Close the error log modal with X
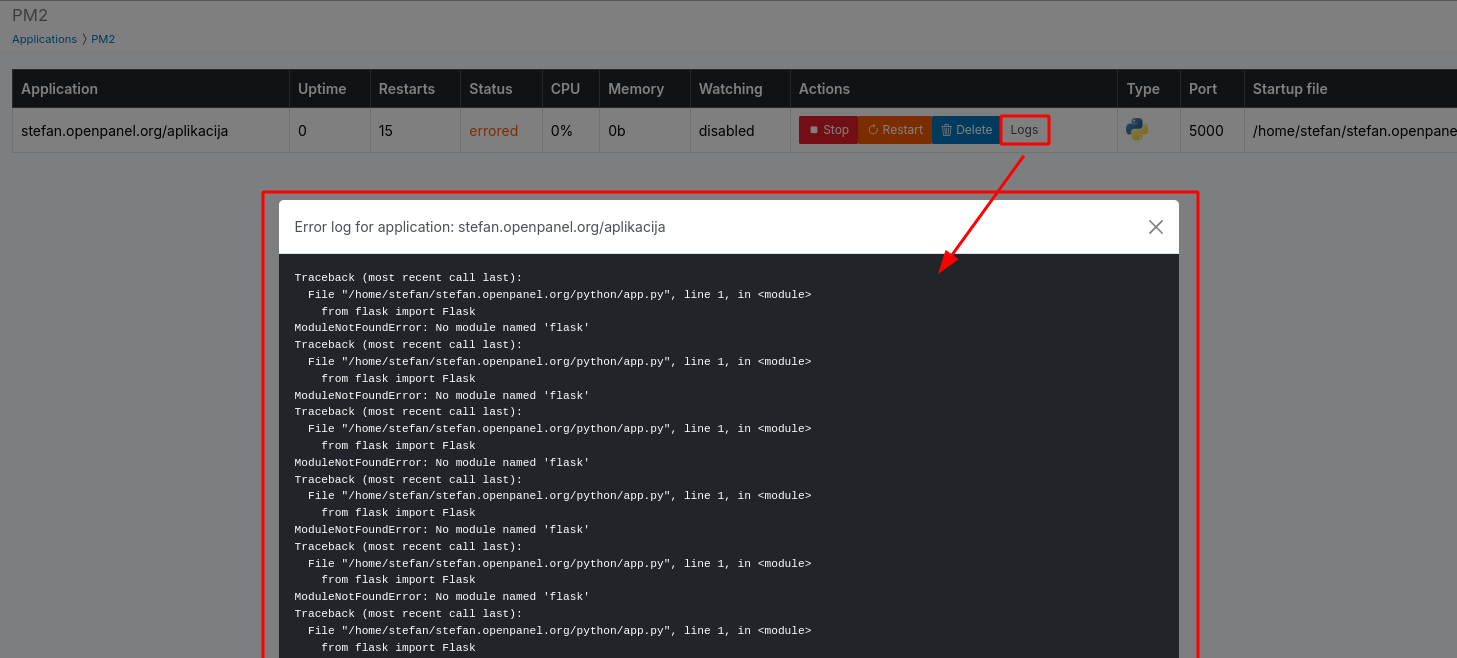Viewport: 1457px width, 658px height. coord(1156,227)
